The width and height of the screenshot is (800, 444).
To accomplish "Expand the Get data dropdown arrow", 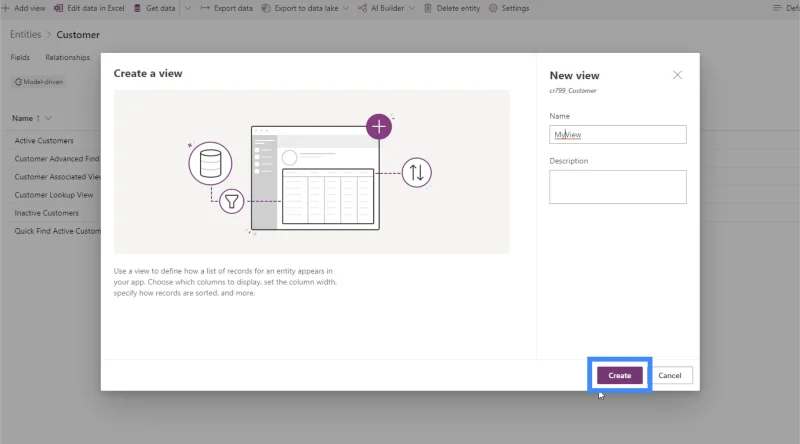I will tap(188, 8).
